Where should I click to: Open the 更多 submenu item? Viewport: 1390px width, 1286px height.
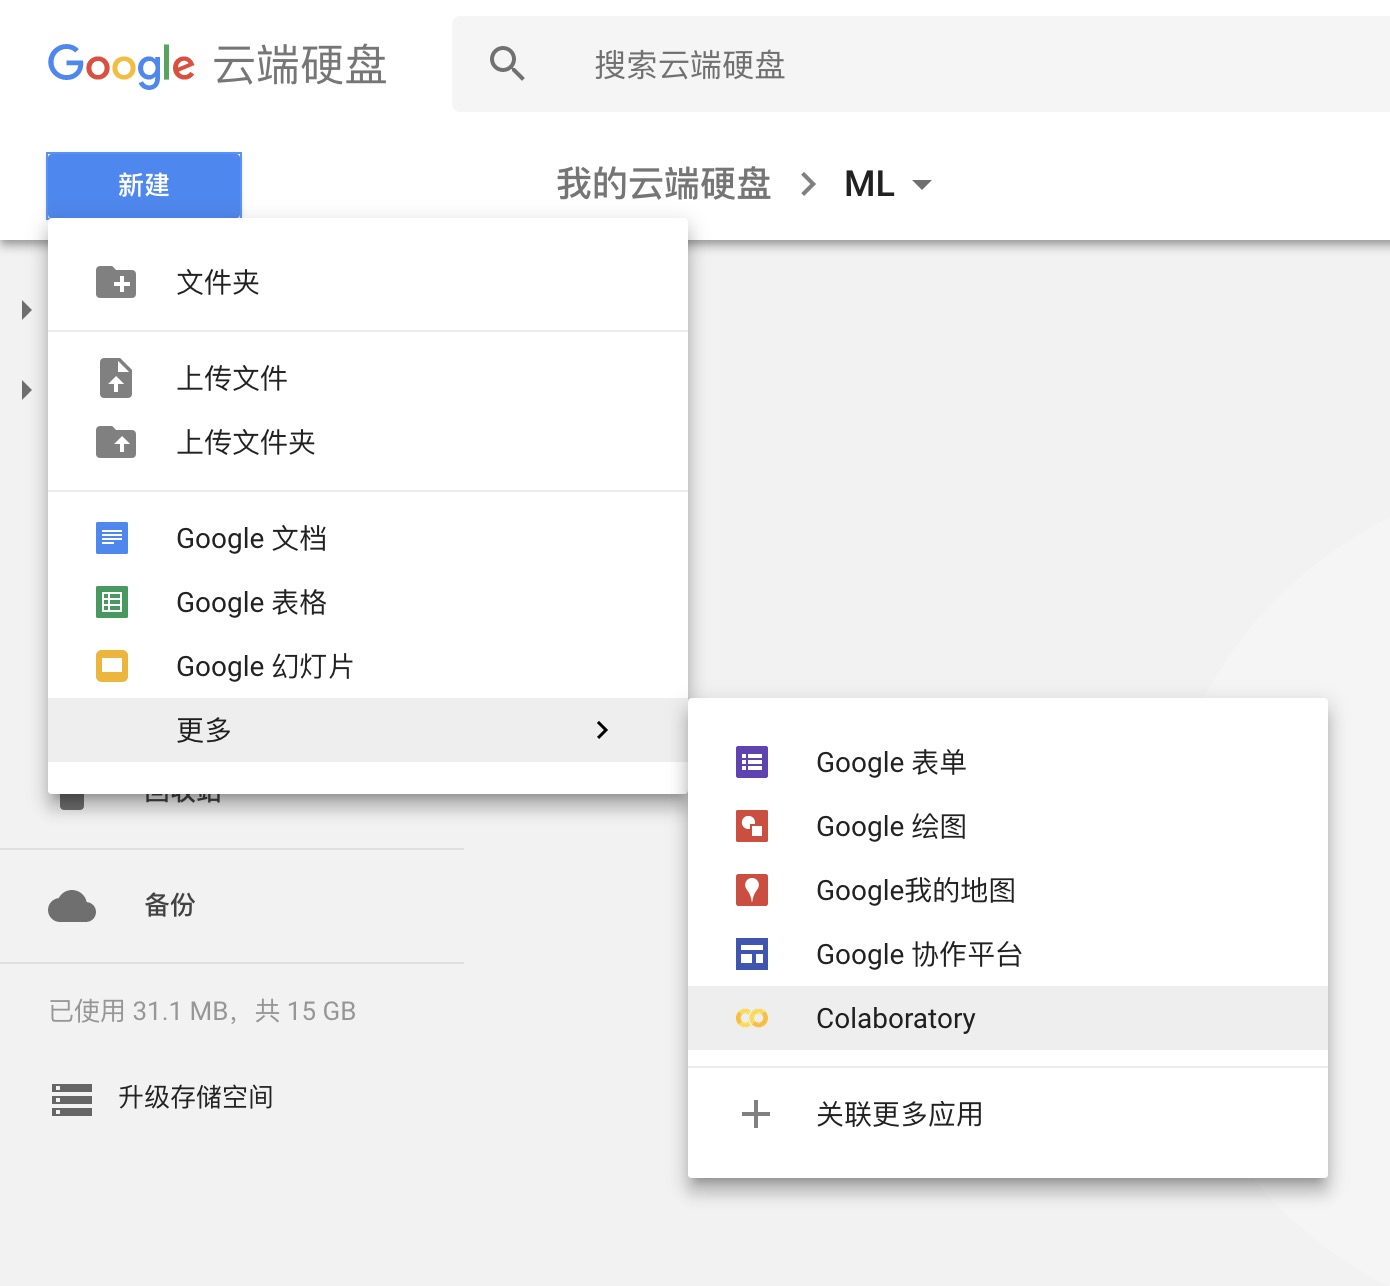368,730
